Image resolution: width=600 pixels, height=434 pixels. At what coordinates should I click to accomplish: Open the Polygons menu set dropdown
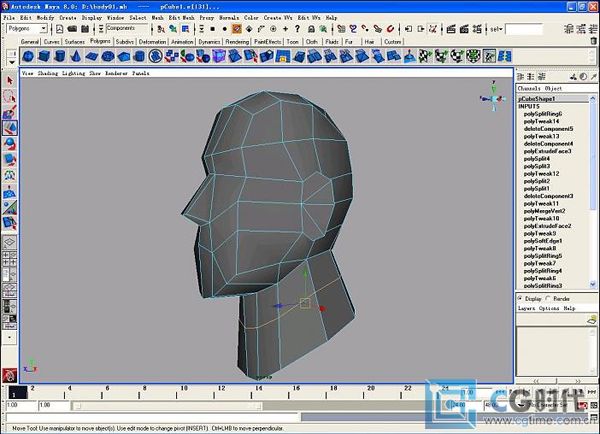pyautogui.click(x=27, y=29)
